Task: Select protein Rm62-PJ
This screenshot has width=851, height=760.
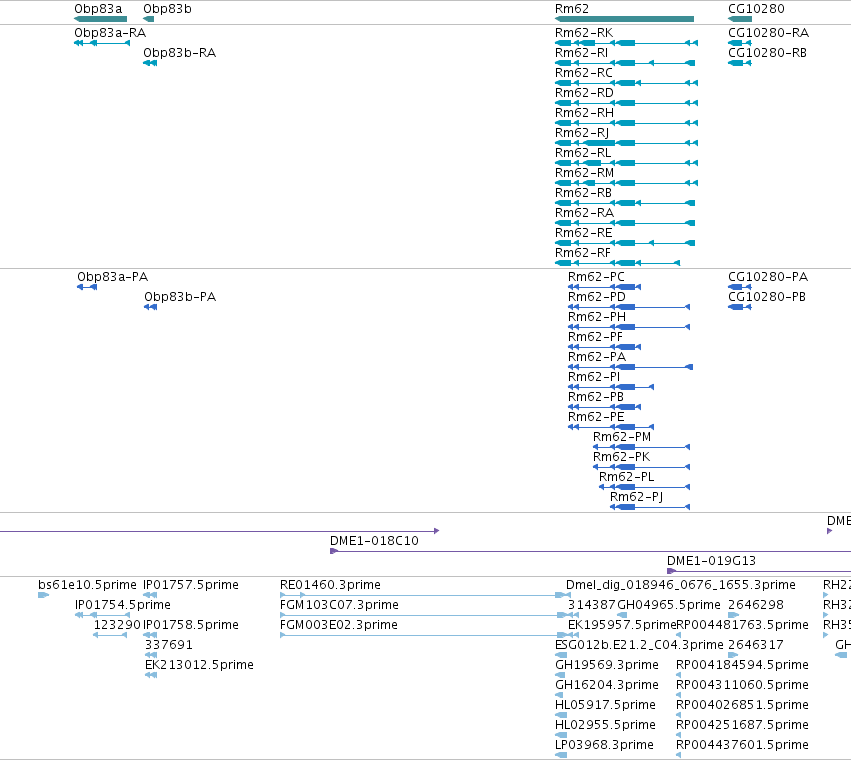Action: tap(650, 507)
